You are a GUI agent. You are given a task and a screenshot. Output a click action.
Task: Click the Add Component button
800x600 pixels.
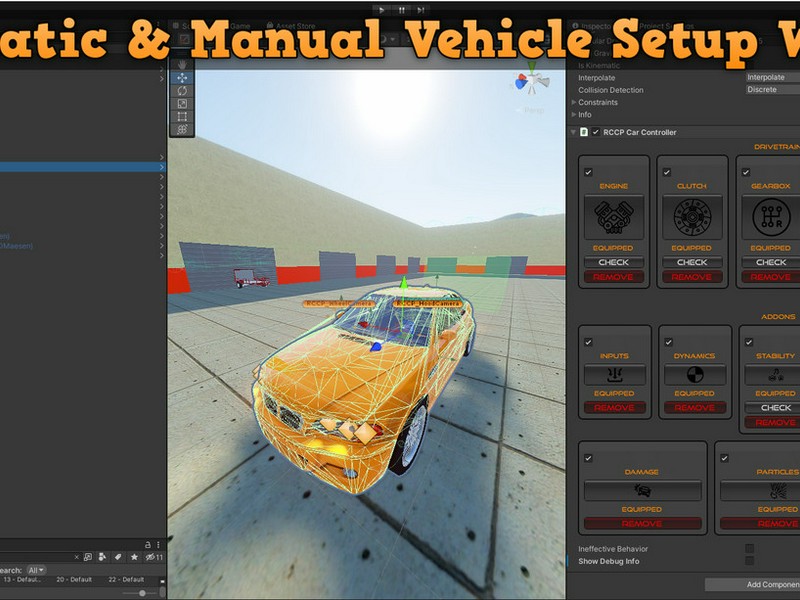(753, 585)
